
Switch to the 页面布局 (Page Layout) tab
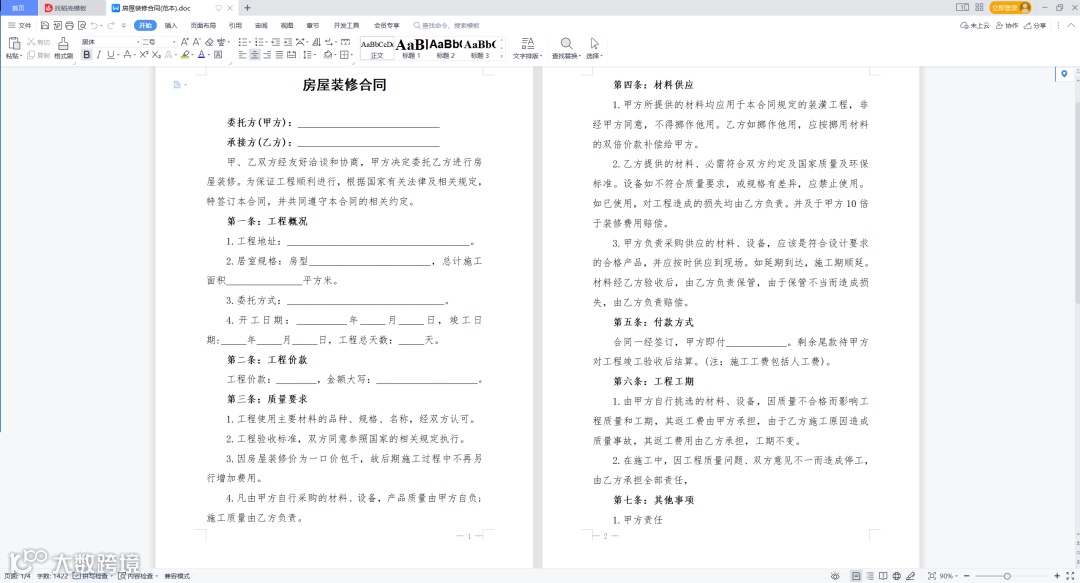point(203,25)
